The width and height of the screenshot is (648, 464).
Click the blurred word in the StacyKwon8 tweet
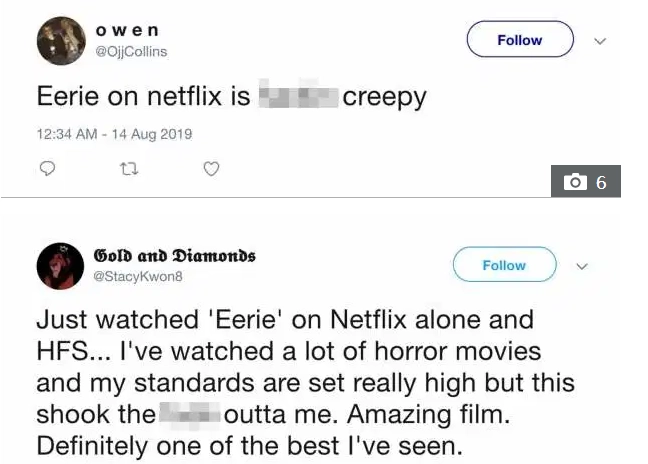(x=189, y=414)
